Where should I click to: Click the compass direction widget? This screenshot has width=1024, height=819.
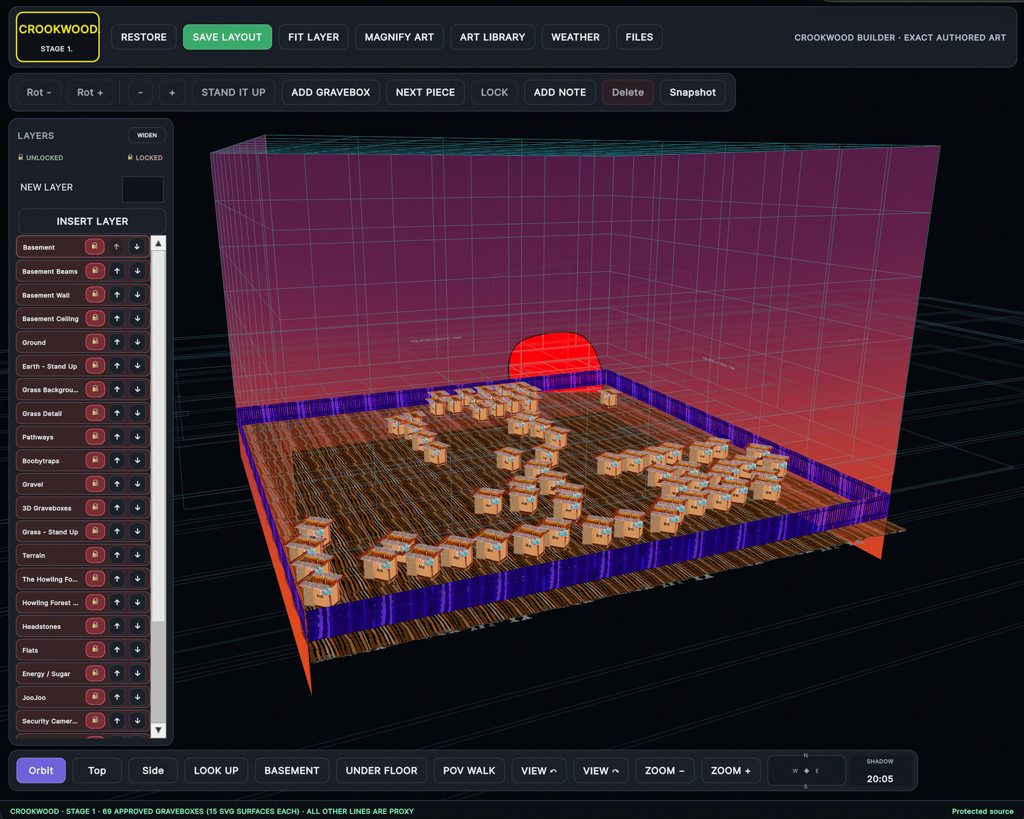[807, 771]
